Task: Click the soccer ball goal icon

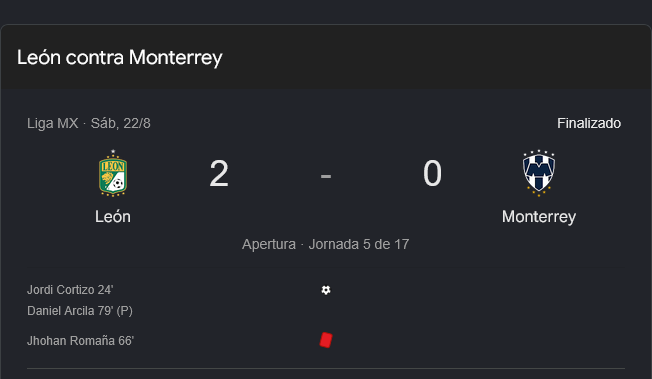Action: [x=326, y=290]
